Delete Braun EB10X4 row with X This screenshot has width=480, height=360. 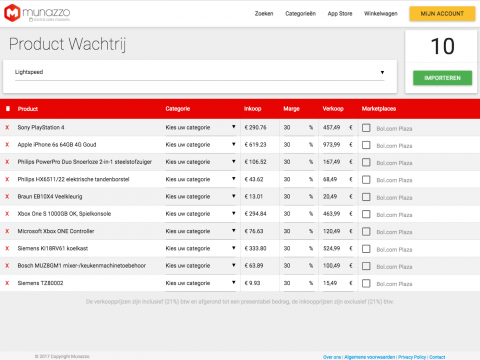pos(7,197)
